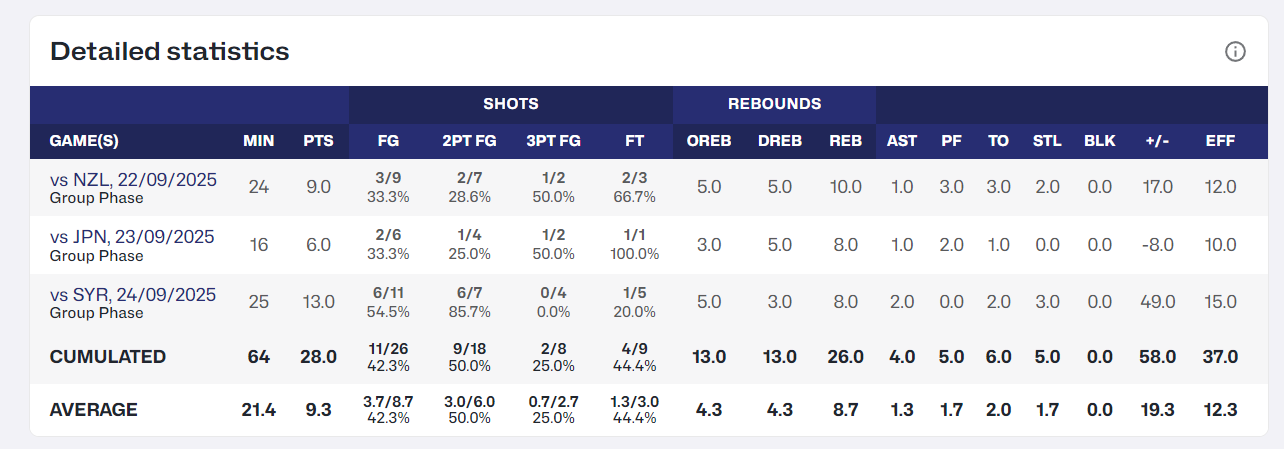Click the FG column header
This screenshot has width=1284, height=449.
pyautogui.click(x=388, y=141)
